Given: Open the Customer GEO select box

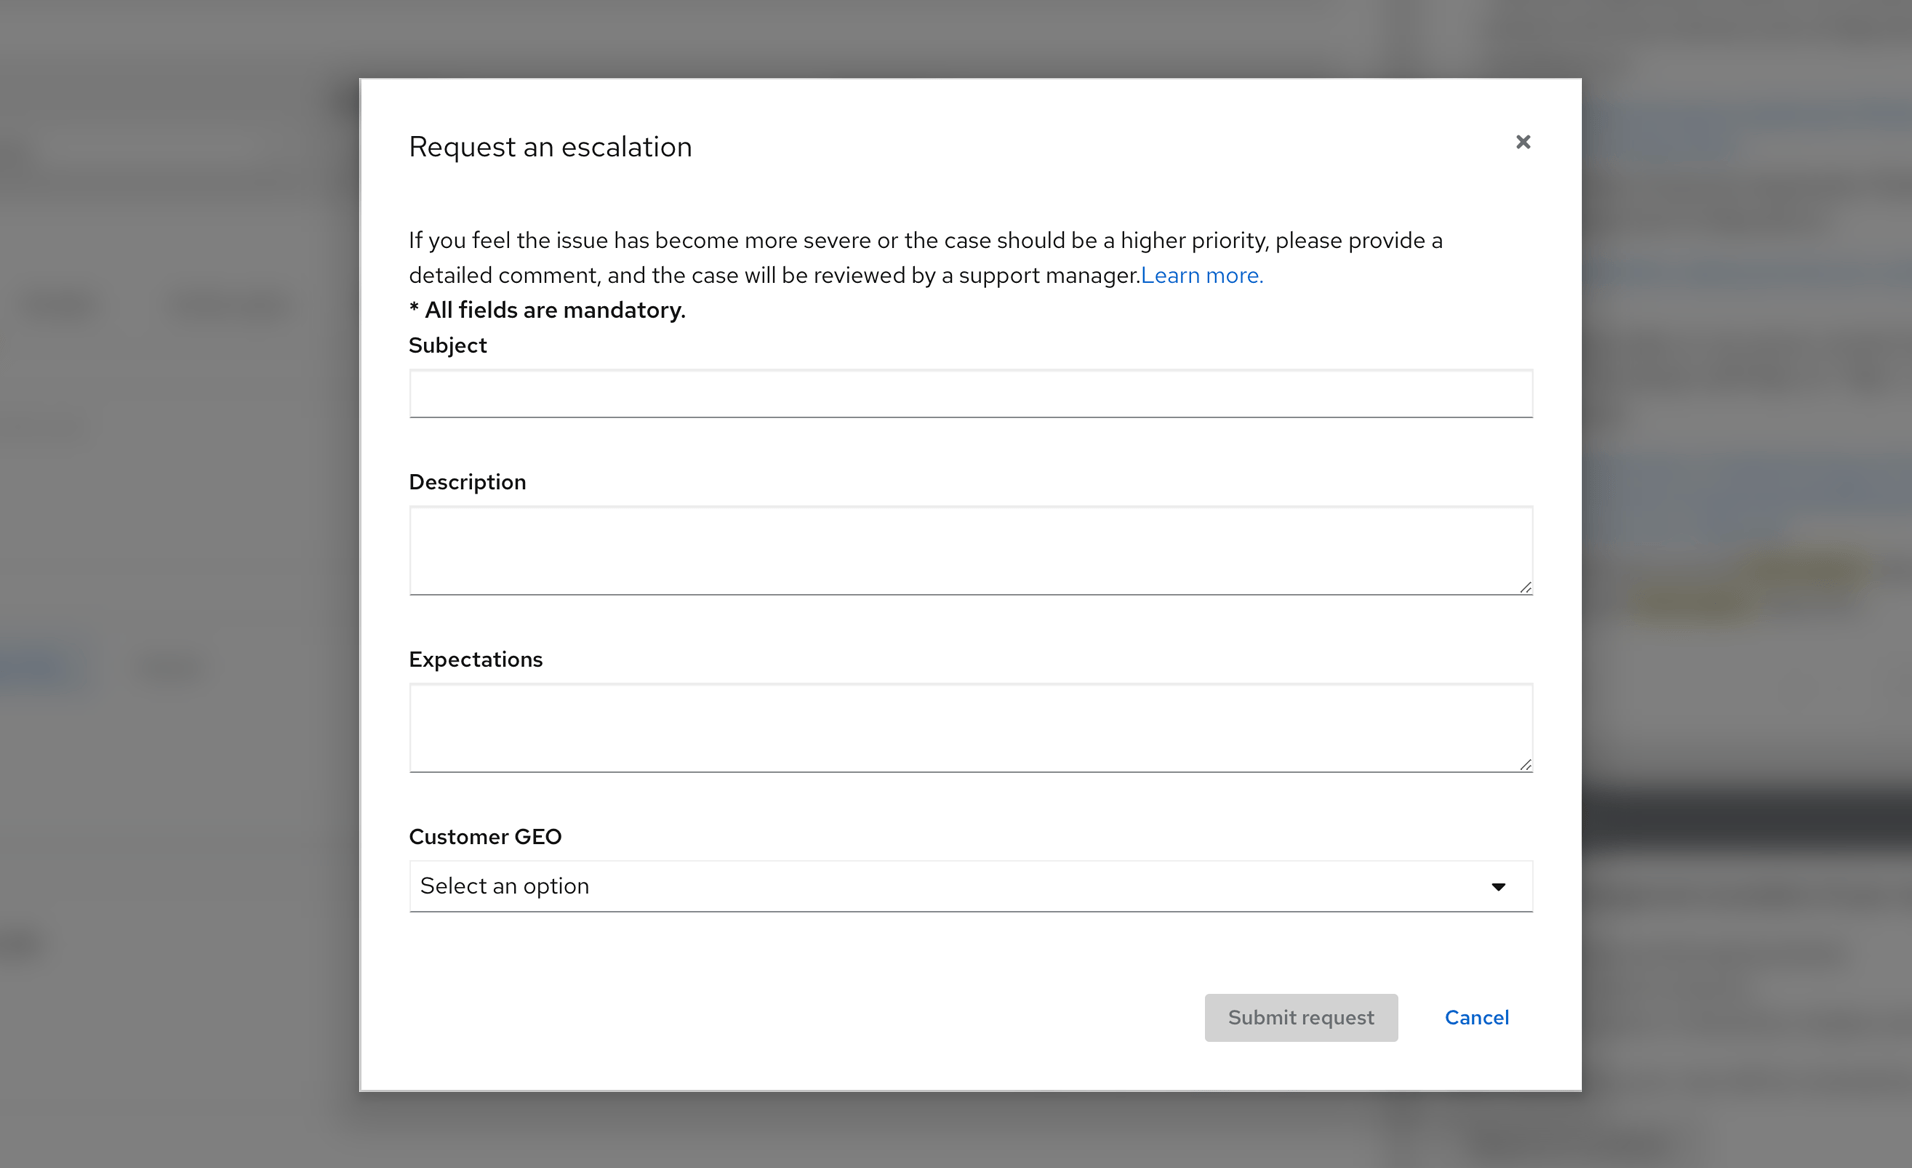Looking at the screenshot, I should (970, 886).
